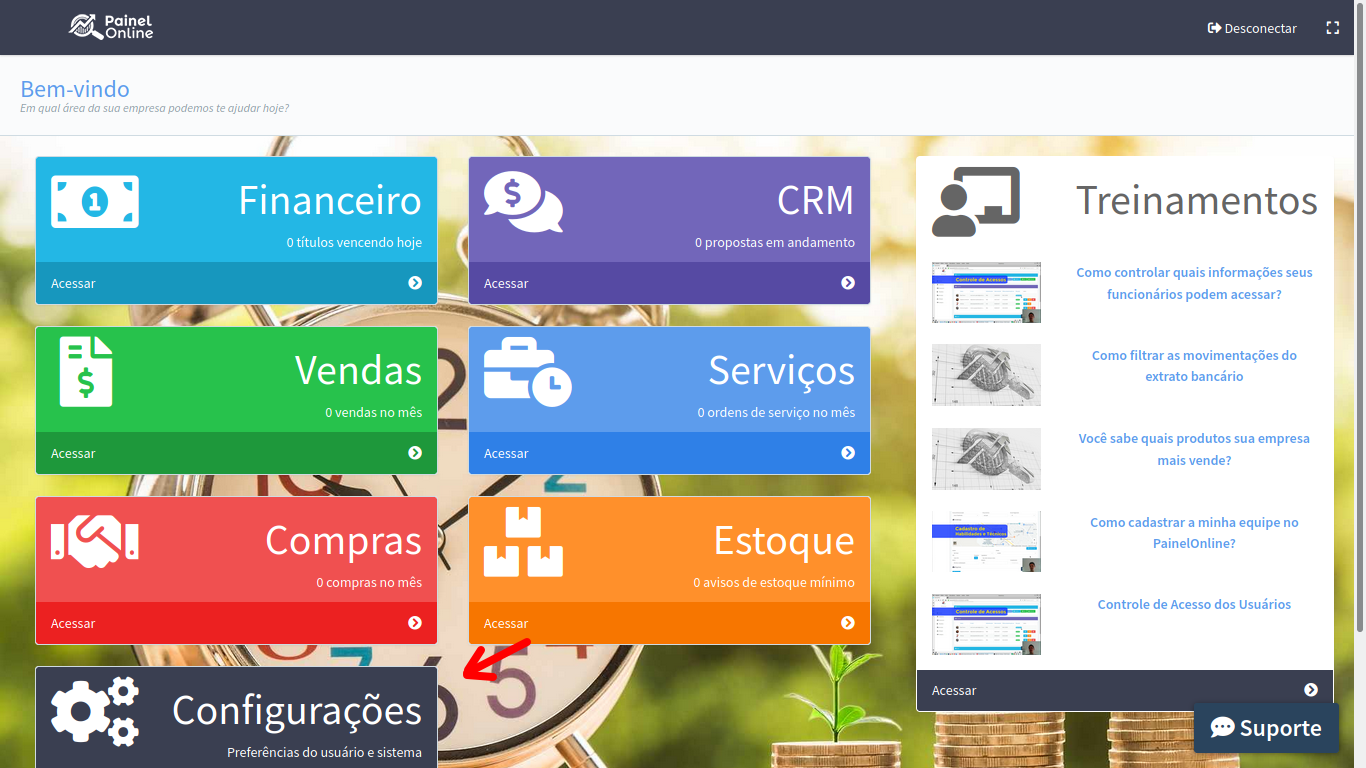Click the Painel Online logo

click(x=111, y=27)
